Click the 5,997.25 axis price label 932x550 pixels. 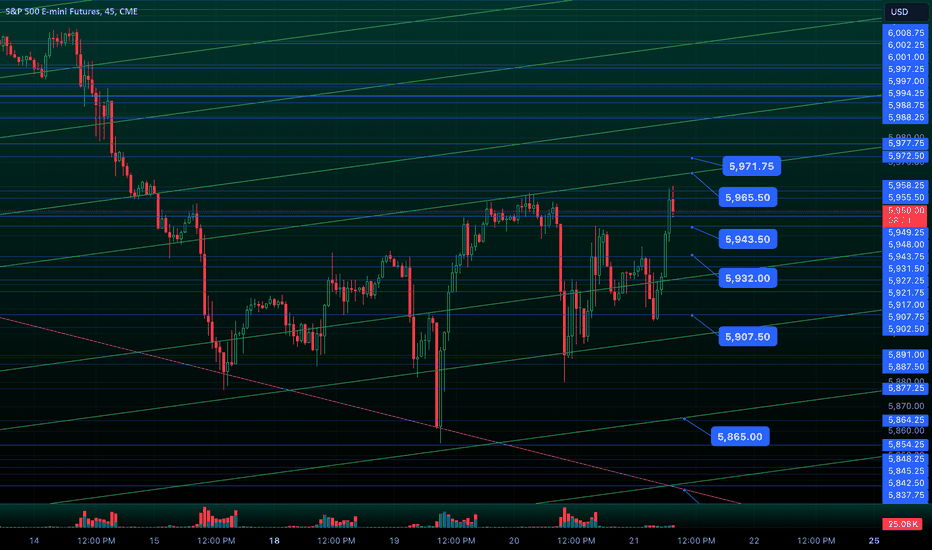[906, 69]
